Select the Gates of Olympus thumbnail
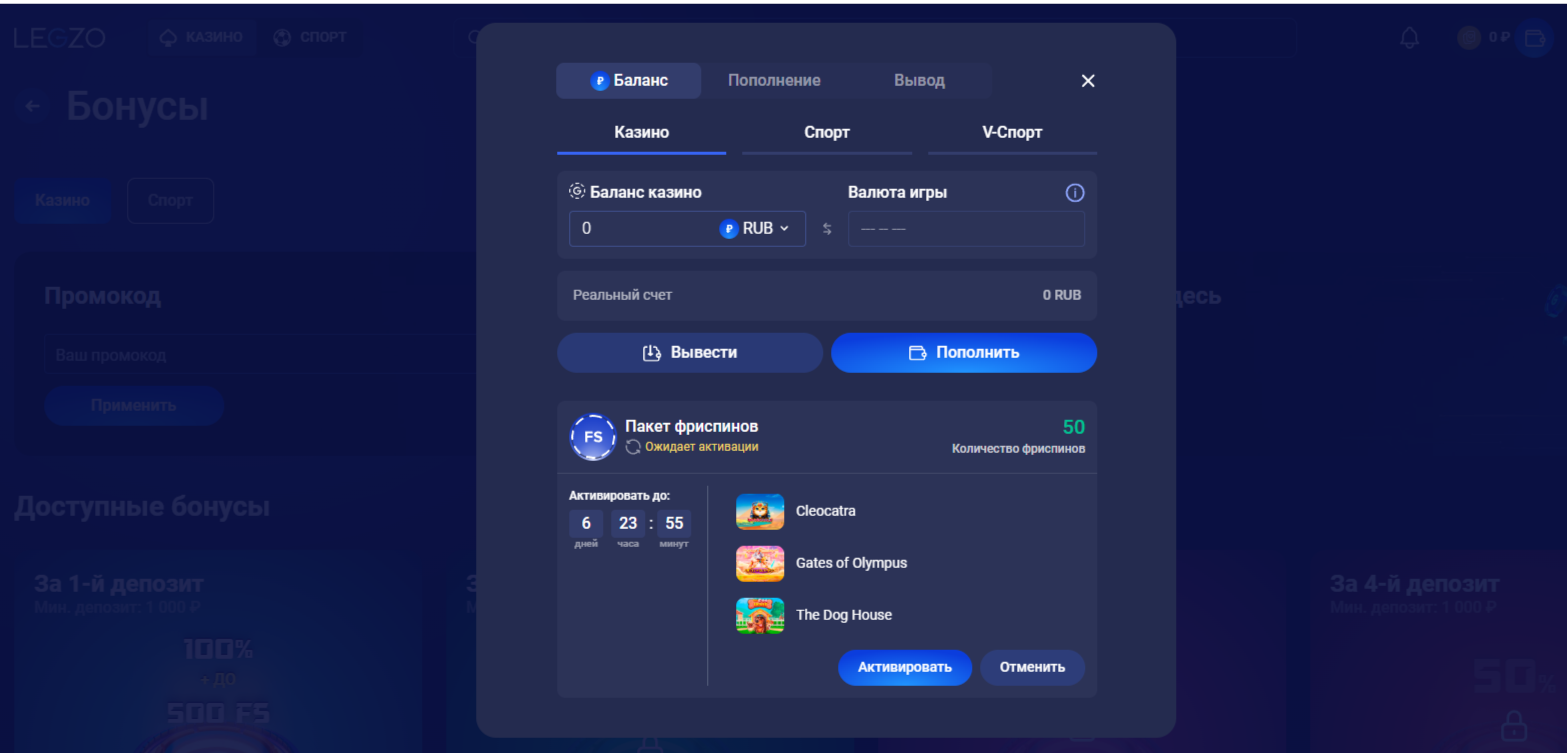This screenshot has width=1567, height=753. pyautogui.click(x=760, y=563)
